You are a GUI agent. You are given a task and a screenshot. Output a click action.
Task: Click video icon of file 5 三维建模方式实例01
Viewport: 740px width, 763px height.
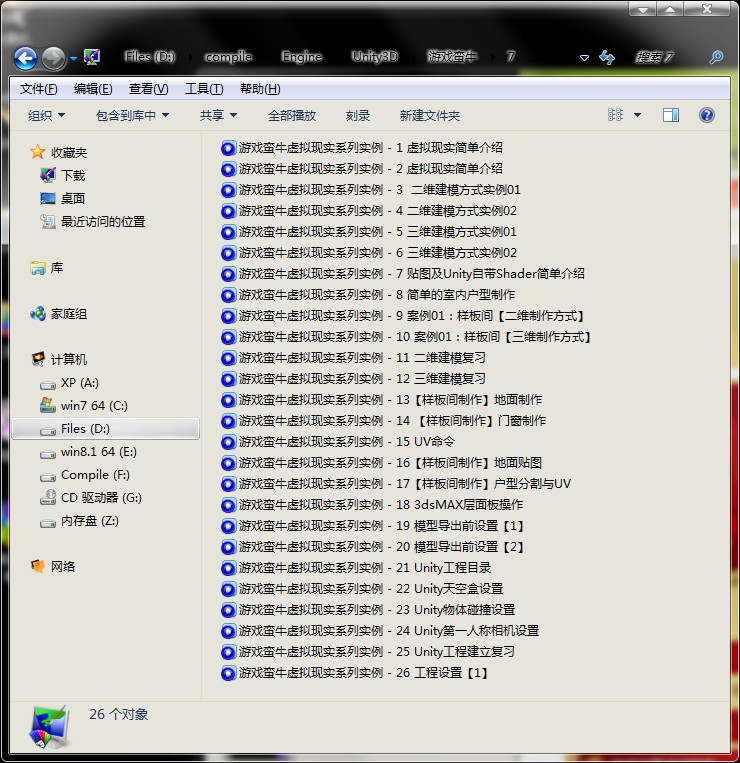click(228, 232)
